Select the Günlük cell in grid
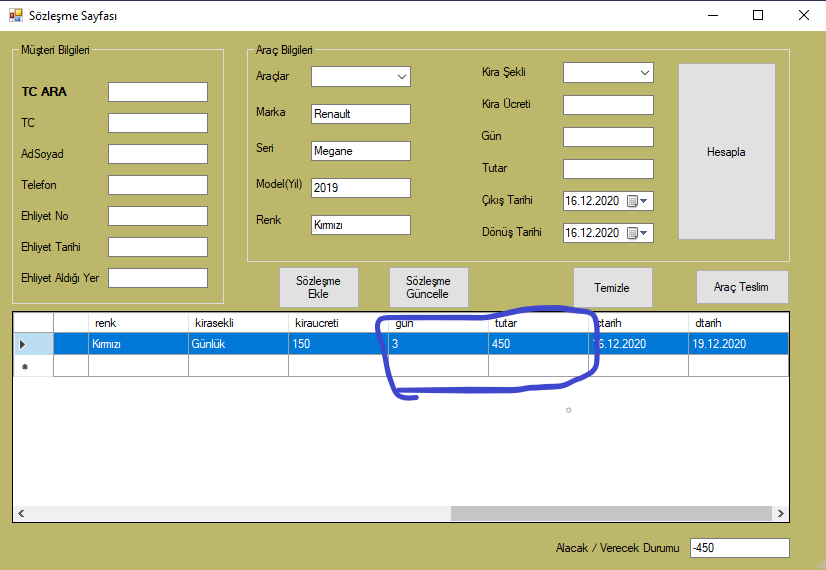Viewport: 826px width, 570px height. point(239,345)
